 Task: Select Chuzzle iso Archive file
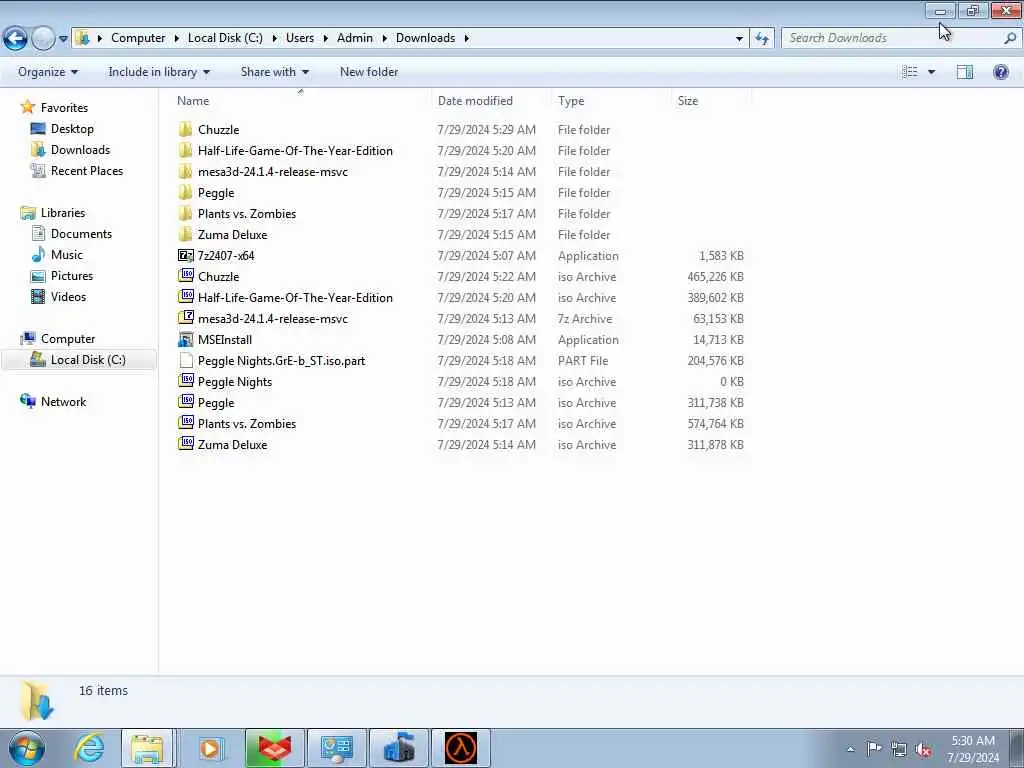click(218, 276)
